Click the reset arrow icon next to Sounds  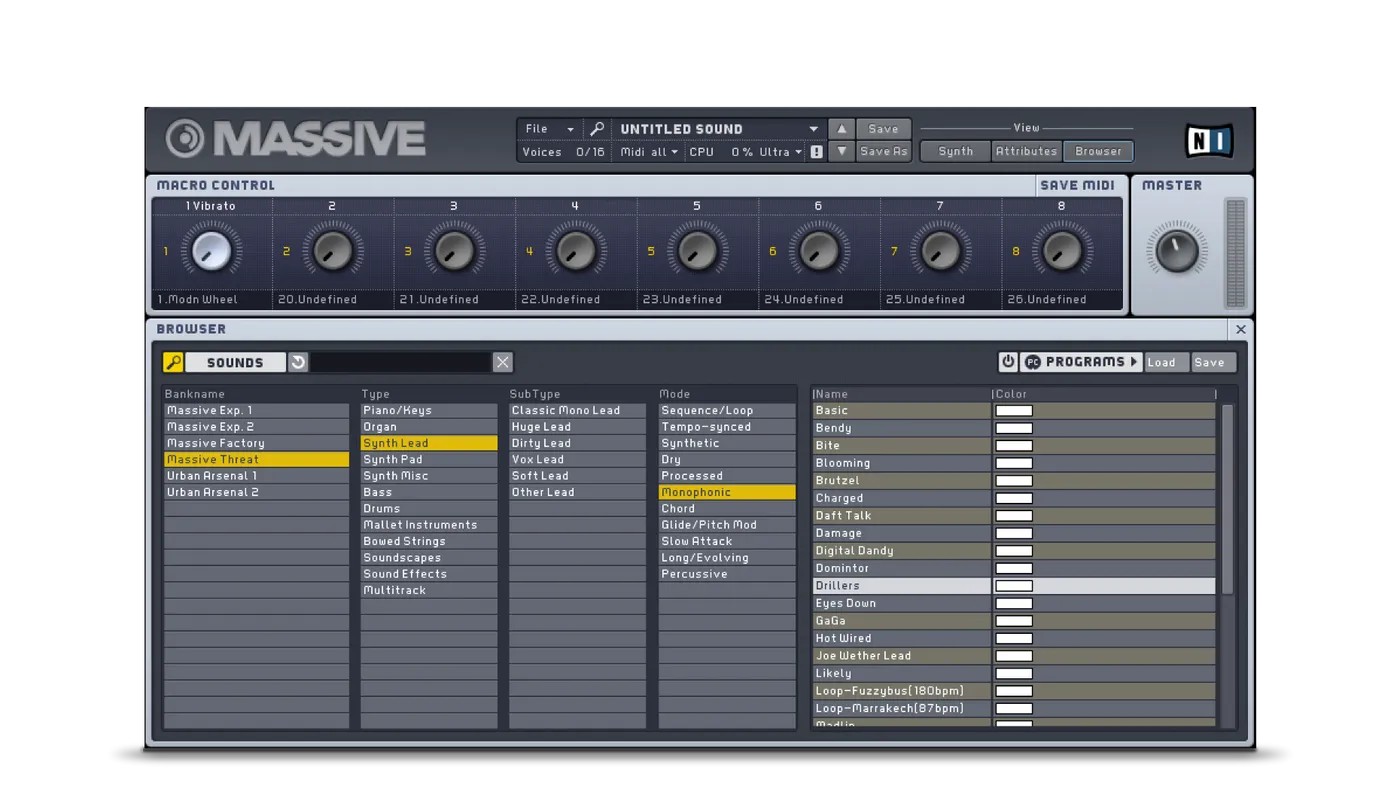[298, 362]
